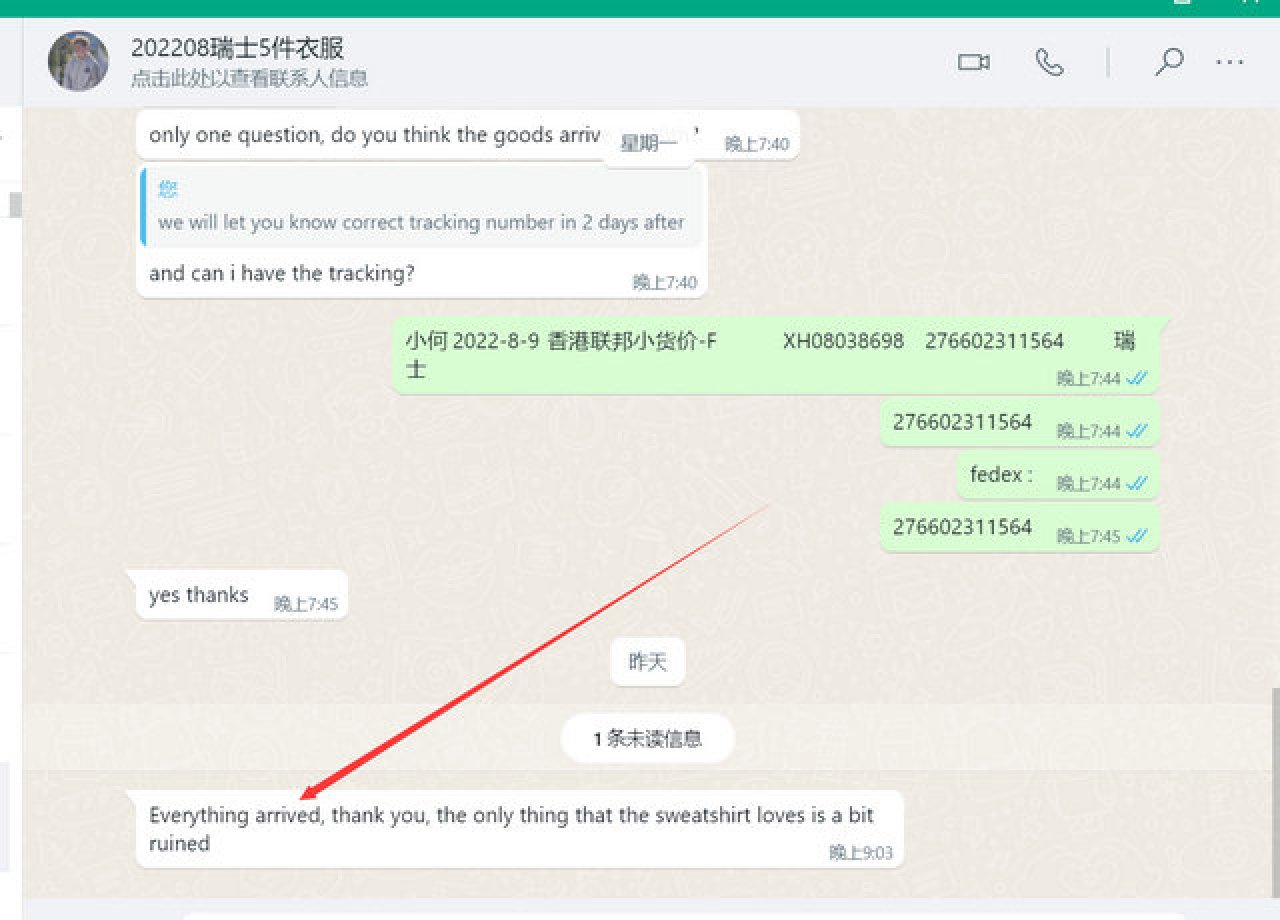Click the 'fedex :' sent message
Screen dimensions: 1280x920
[1001, 475]
